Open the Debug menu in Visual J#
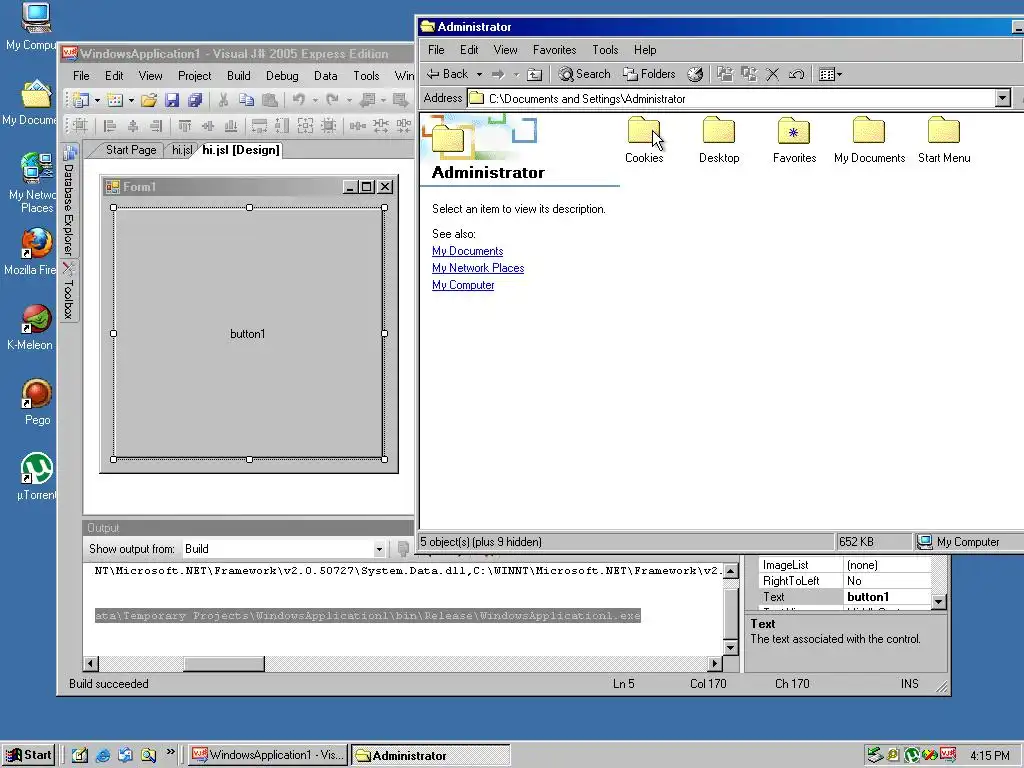The image size is (1024, 768). point(282,76)
